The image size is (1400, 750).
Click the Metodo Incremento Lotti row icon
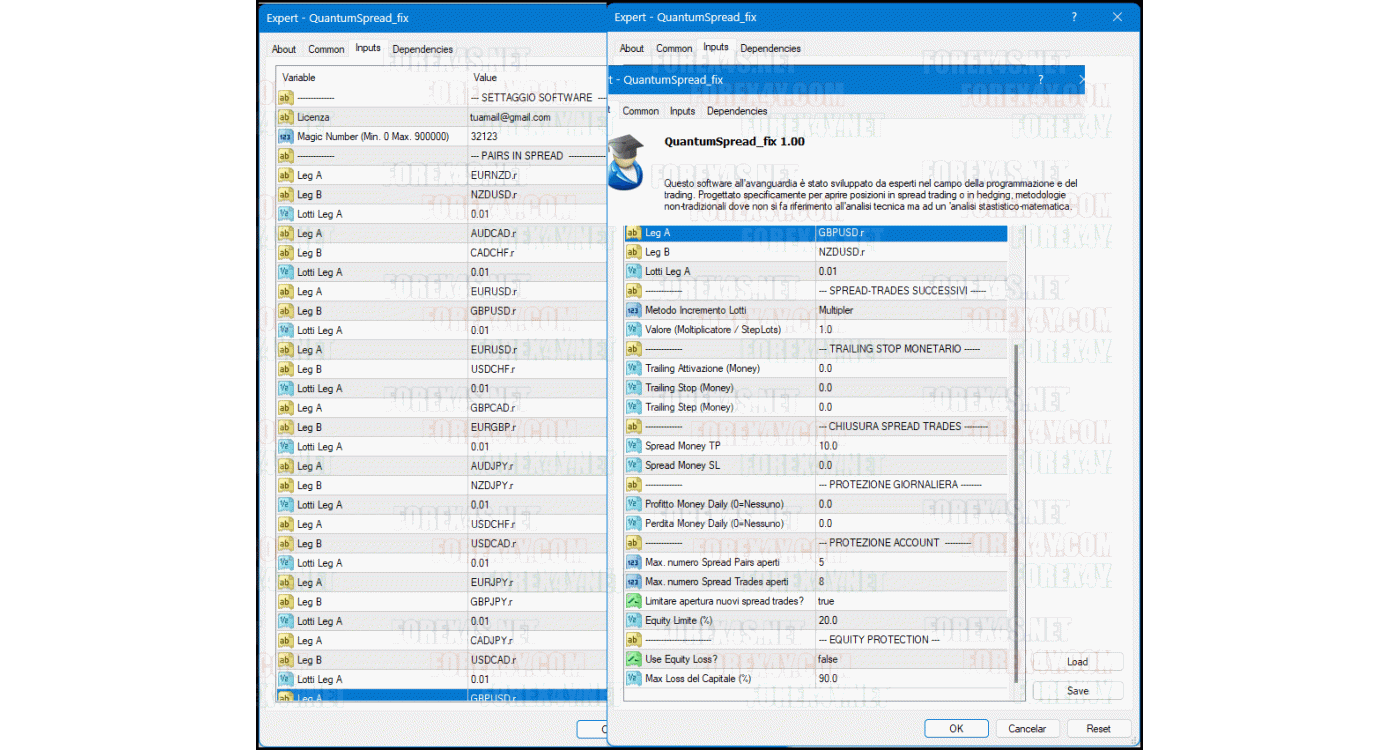[x=633, y=310]
